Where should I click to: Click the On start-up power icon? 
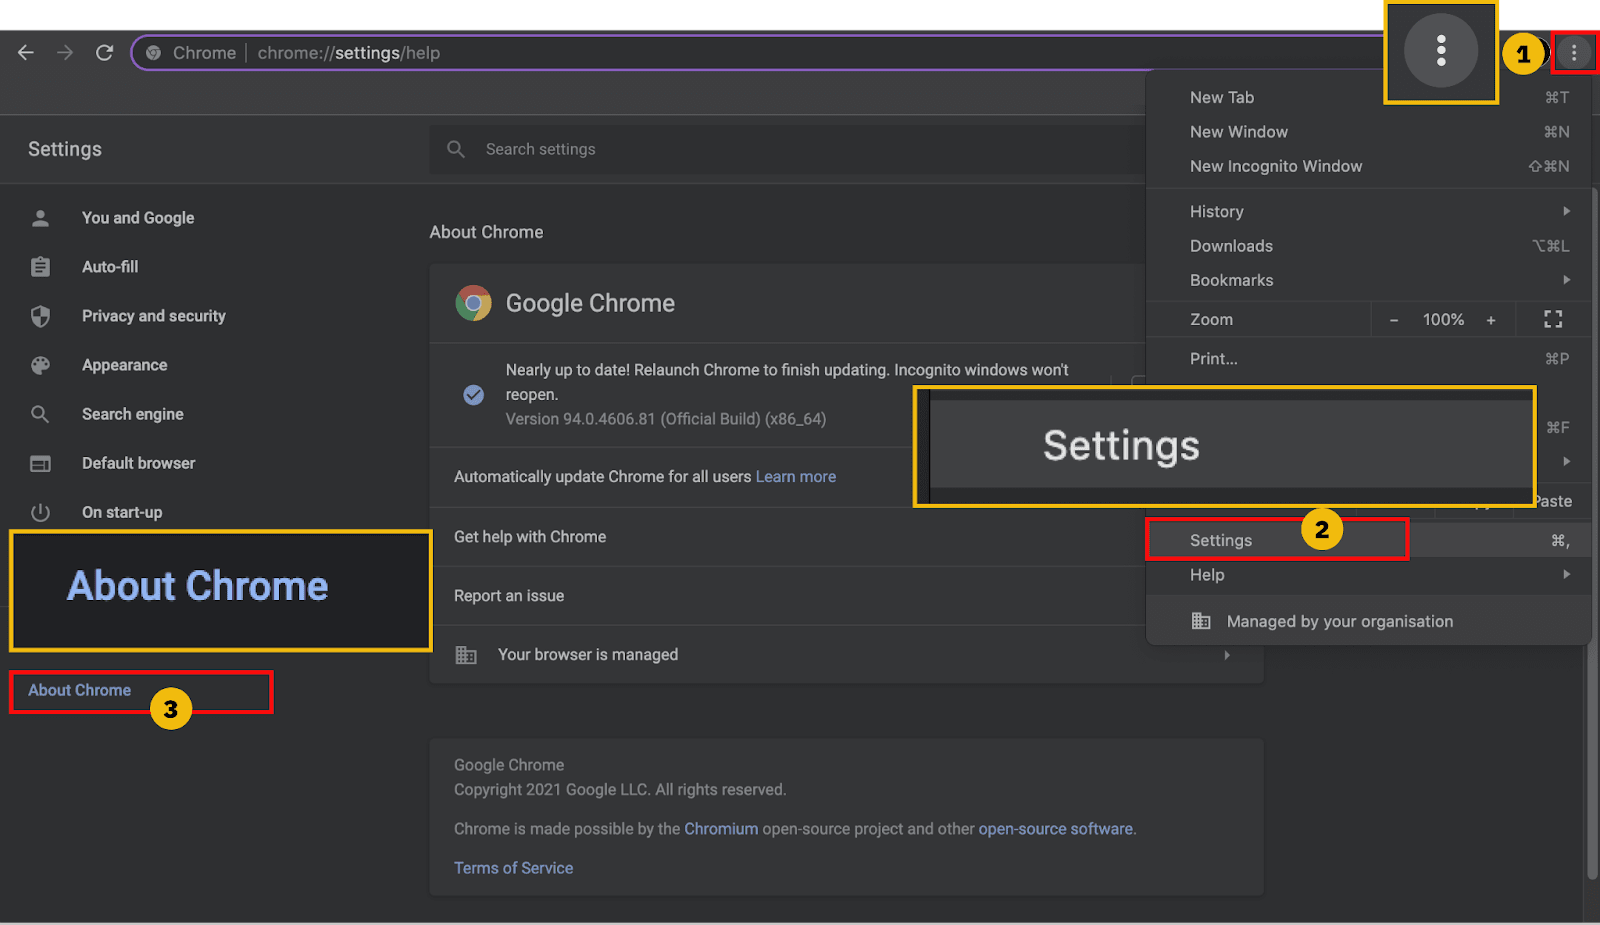point(40,512)
